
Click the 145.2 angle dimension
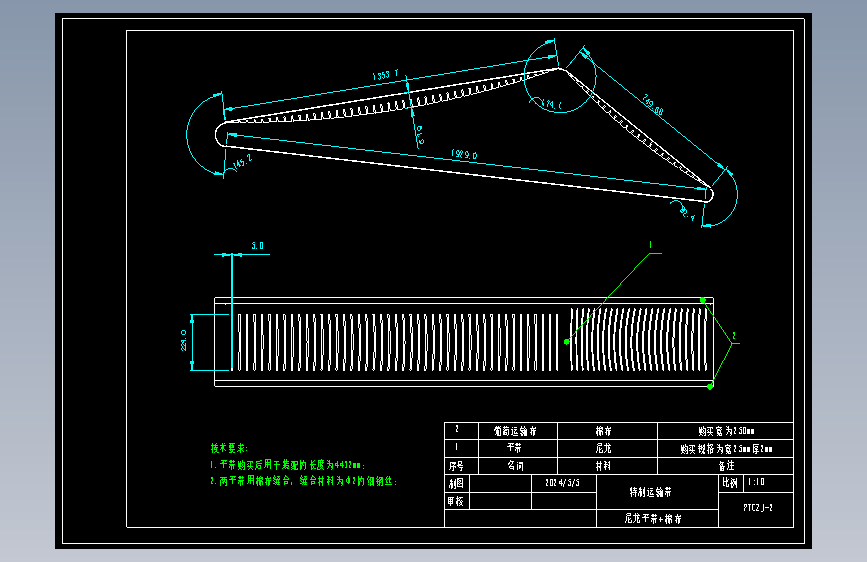click(x=242, y=162)
